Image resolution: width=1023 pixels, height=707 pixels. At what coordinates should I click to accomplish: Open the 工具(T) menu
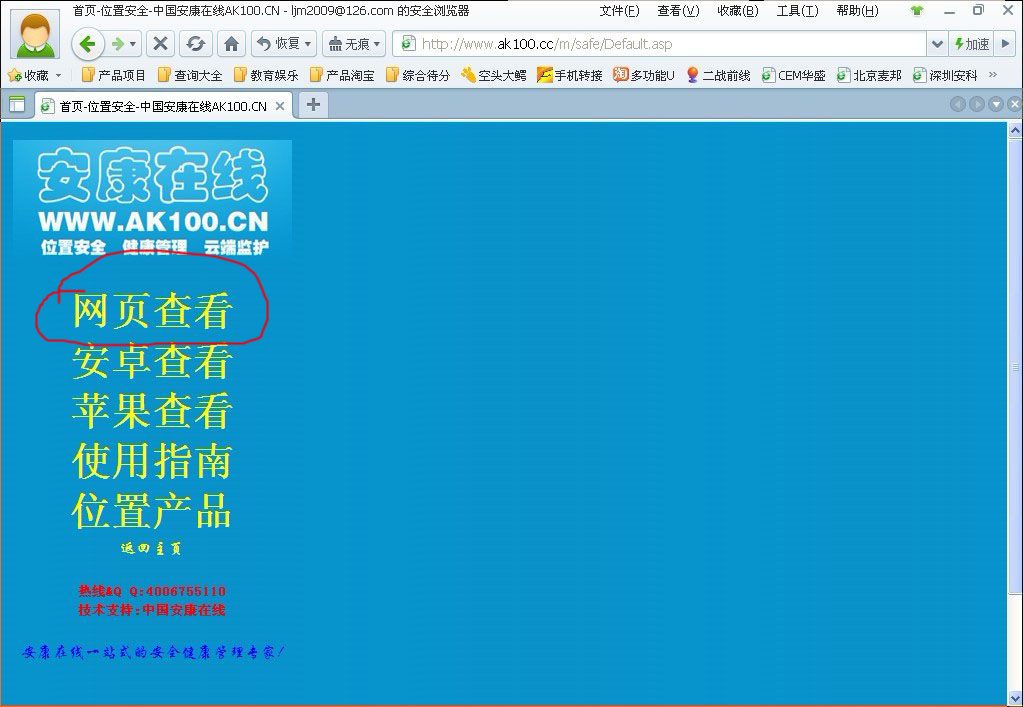(797, 11)
